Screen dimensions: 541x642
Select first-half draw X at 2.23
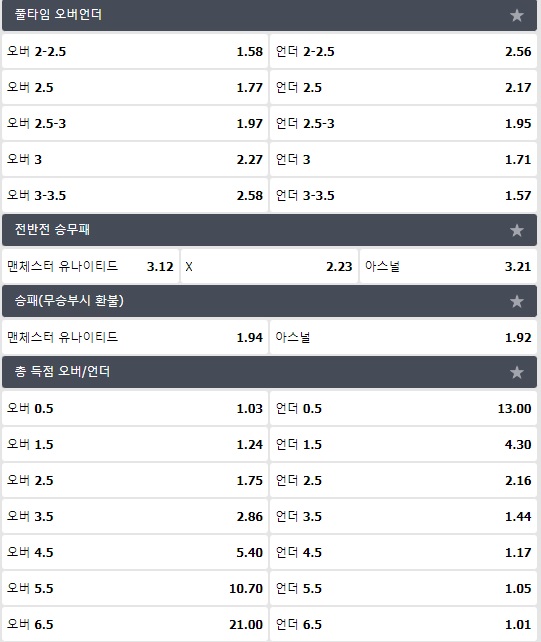click(269, 266)
